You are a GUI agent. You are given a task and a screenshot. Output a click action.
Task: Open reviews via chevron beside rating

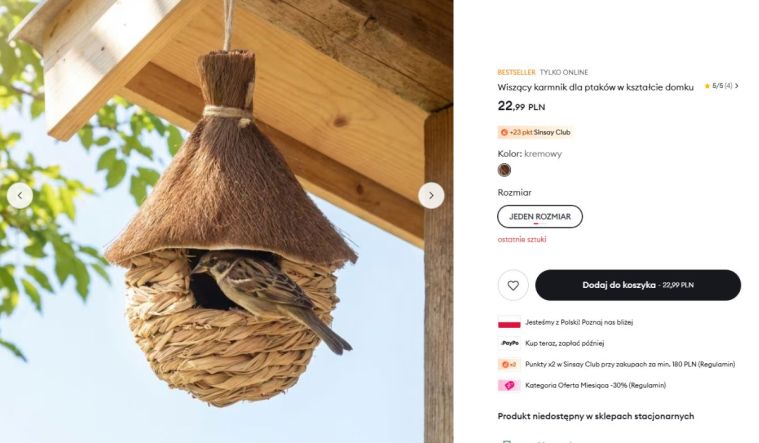[737, 86]
